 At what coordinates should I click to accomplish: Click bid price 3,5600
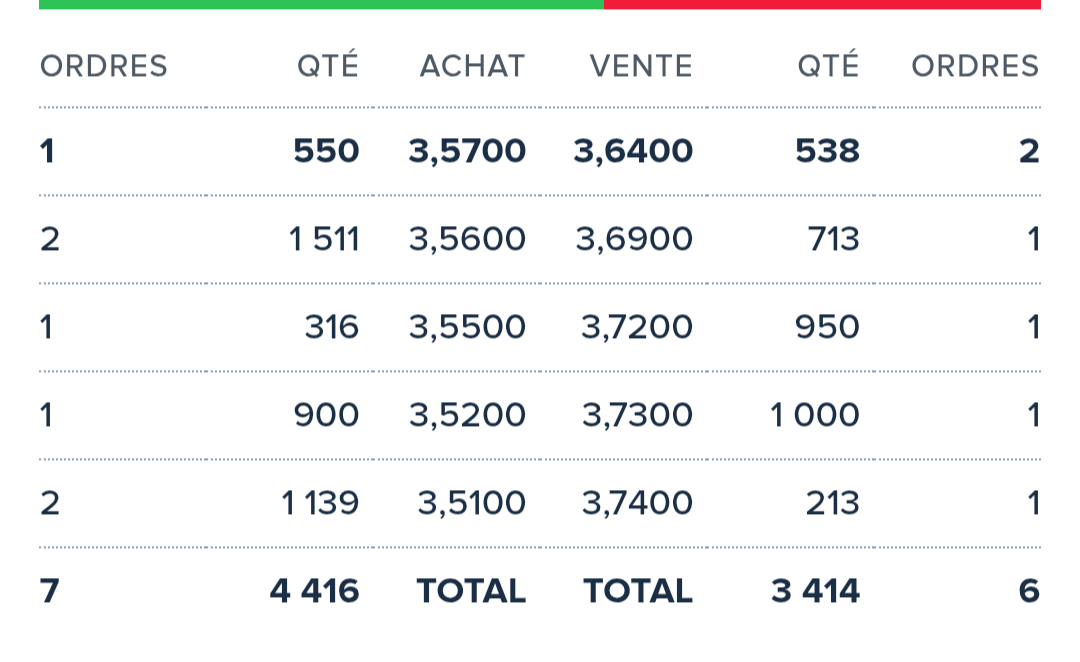click(x=467, y=240)
